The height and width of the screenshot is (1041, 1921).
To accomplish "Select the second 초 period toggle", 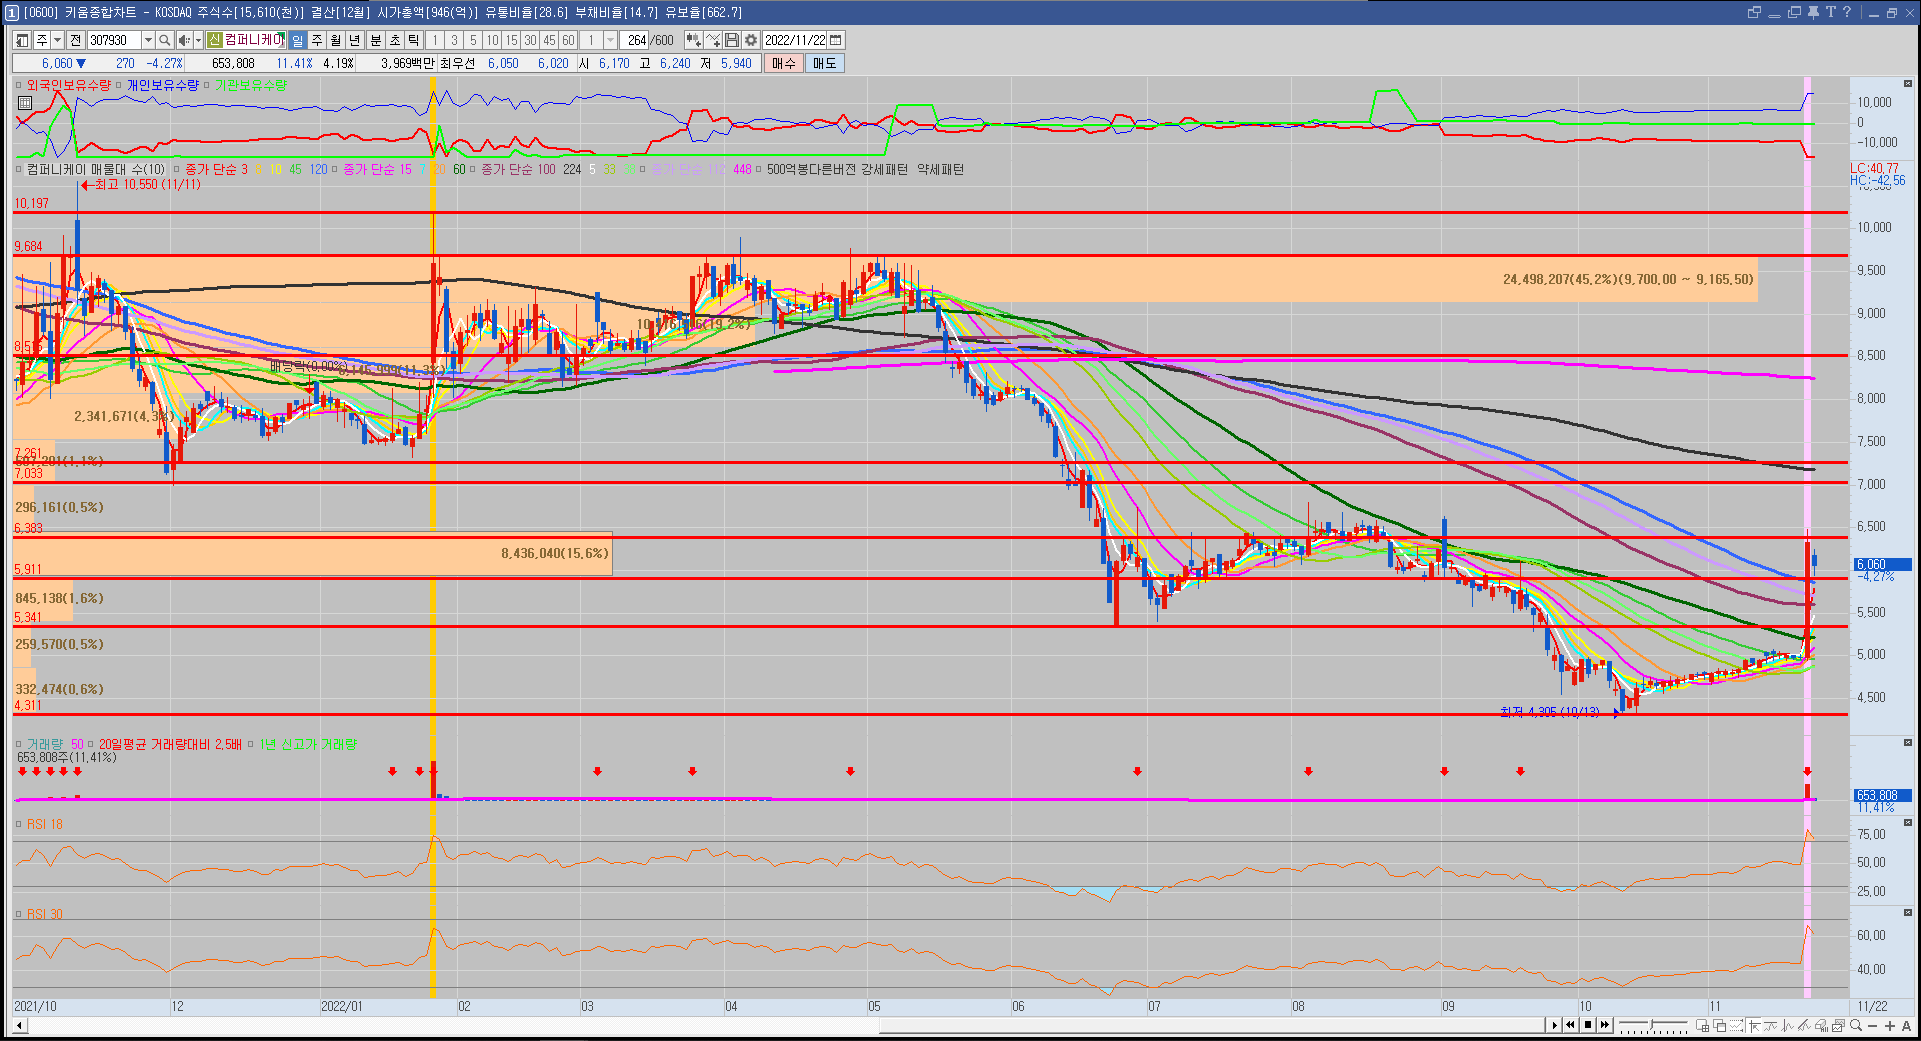I will [395, 40].
